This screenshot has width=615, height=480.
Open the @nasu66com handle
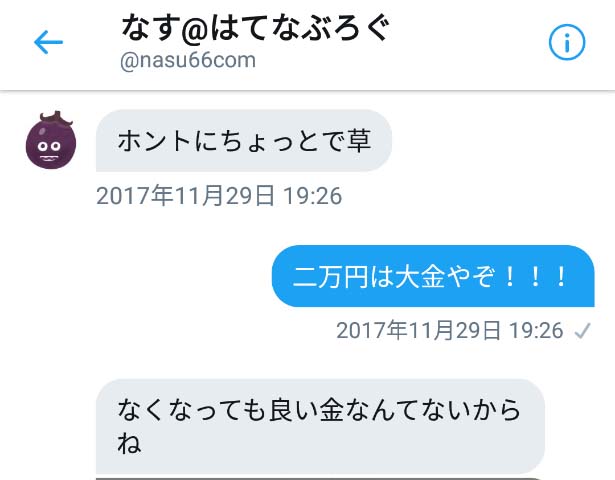188,61
